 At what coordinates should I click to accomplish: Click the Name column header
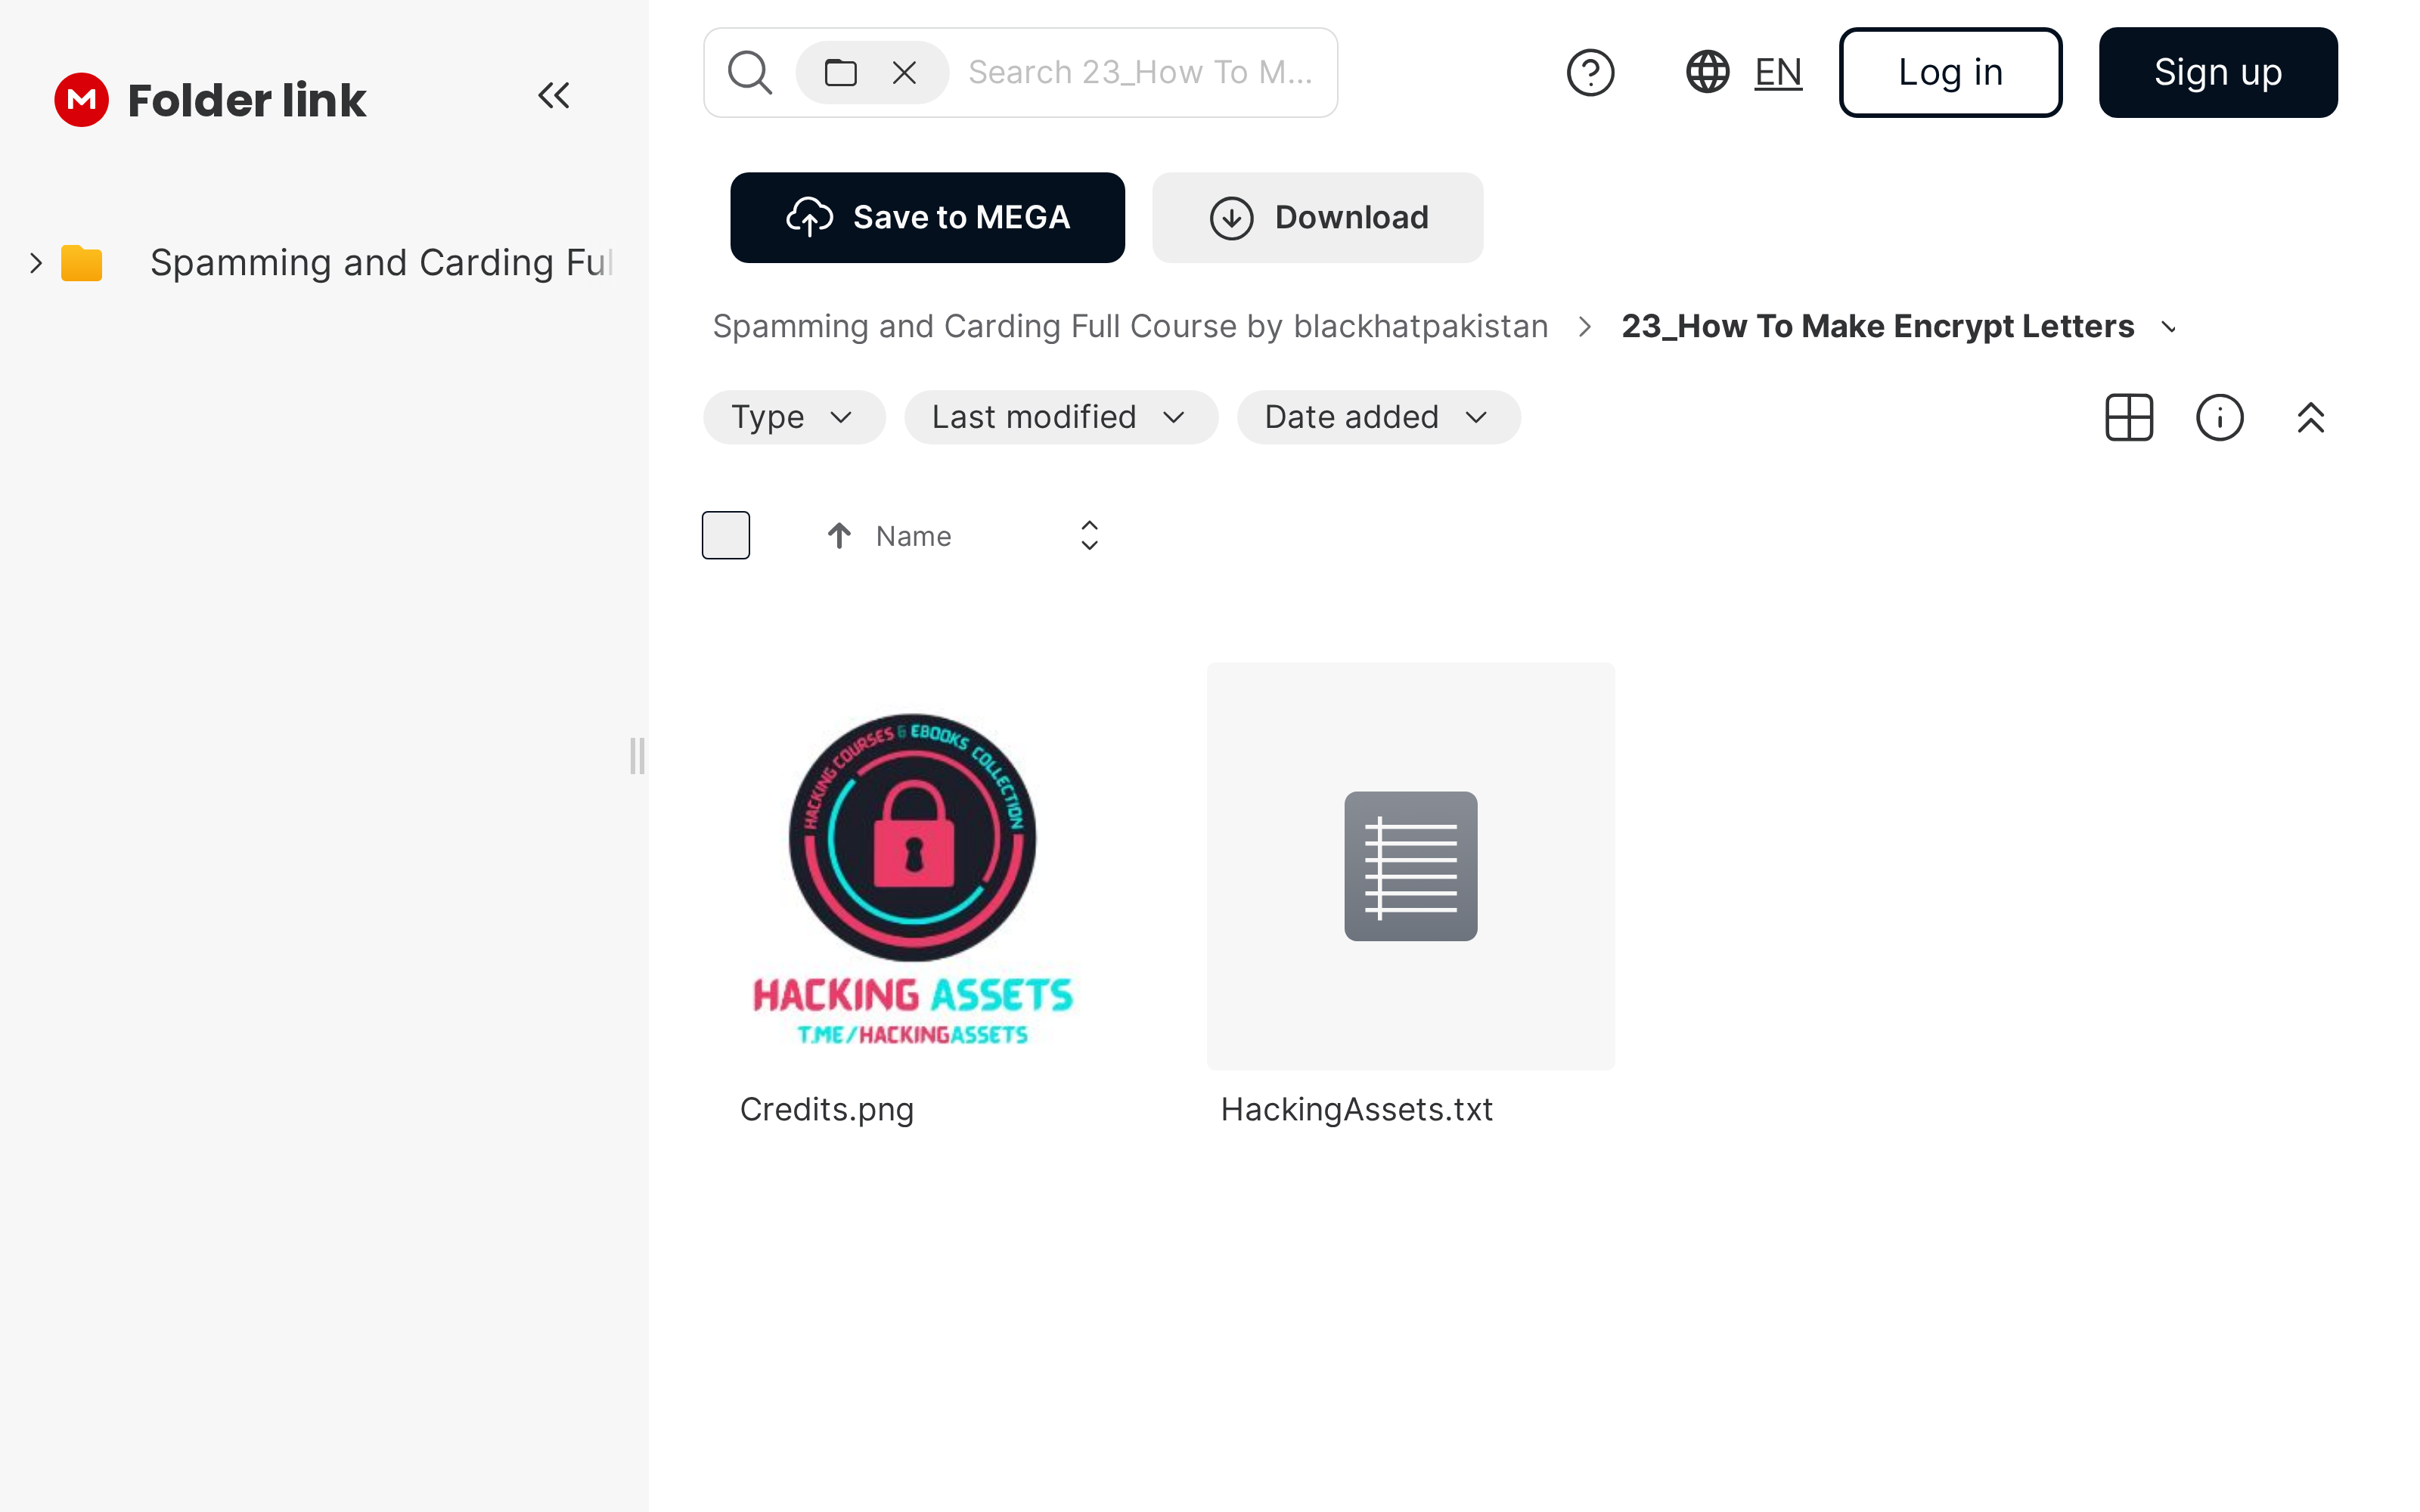click(913, 536)
